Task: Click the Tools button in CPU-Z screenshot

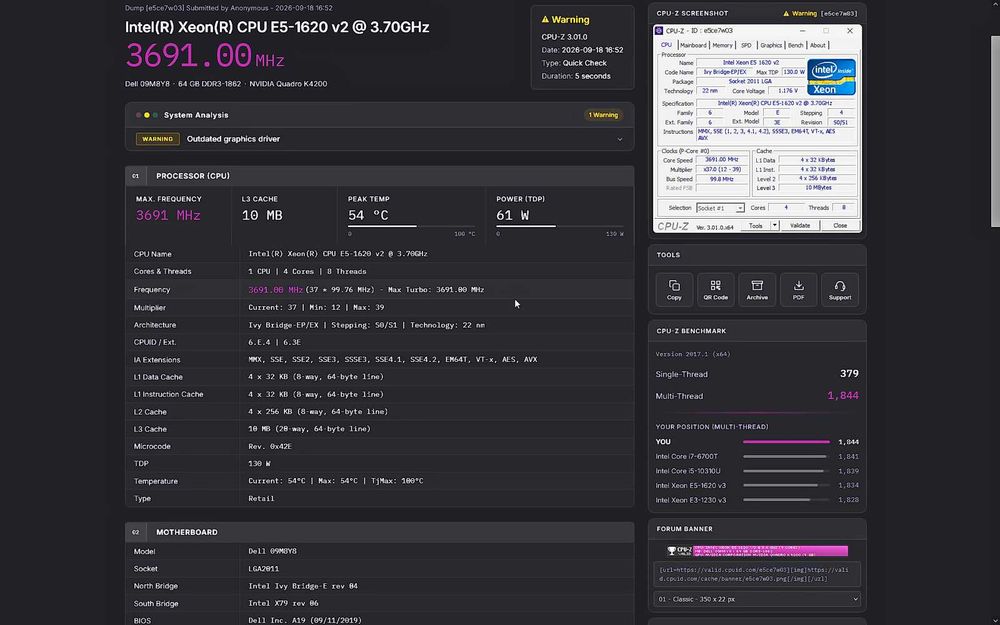Action: click(756, 225)
